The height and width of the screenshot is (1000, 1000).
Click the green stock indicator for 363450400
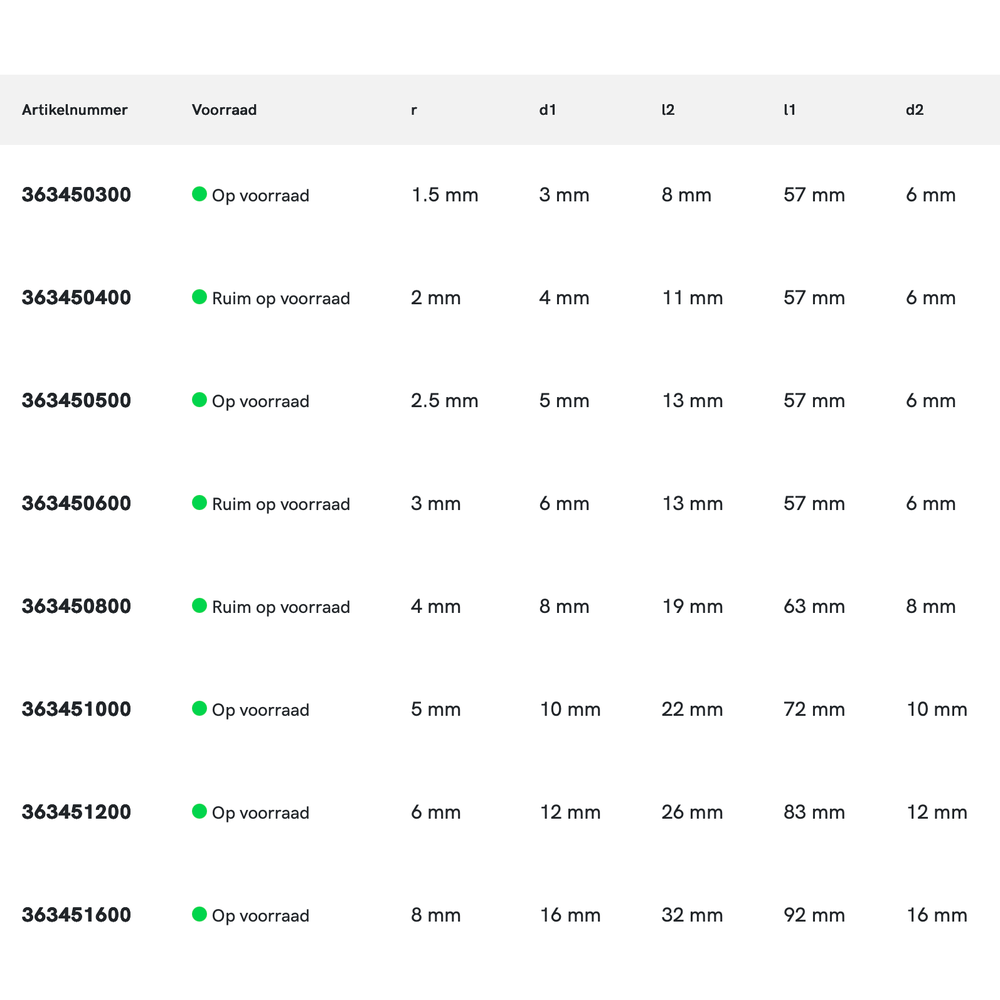pyautogui.click(x=199, y=297)
